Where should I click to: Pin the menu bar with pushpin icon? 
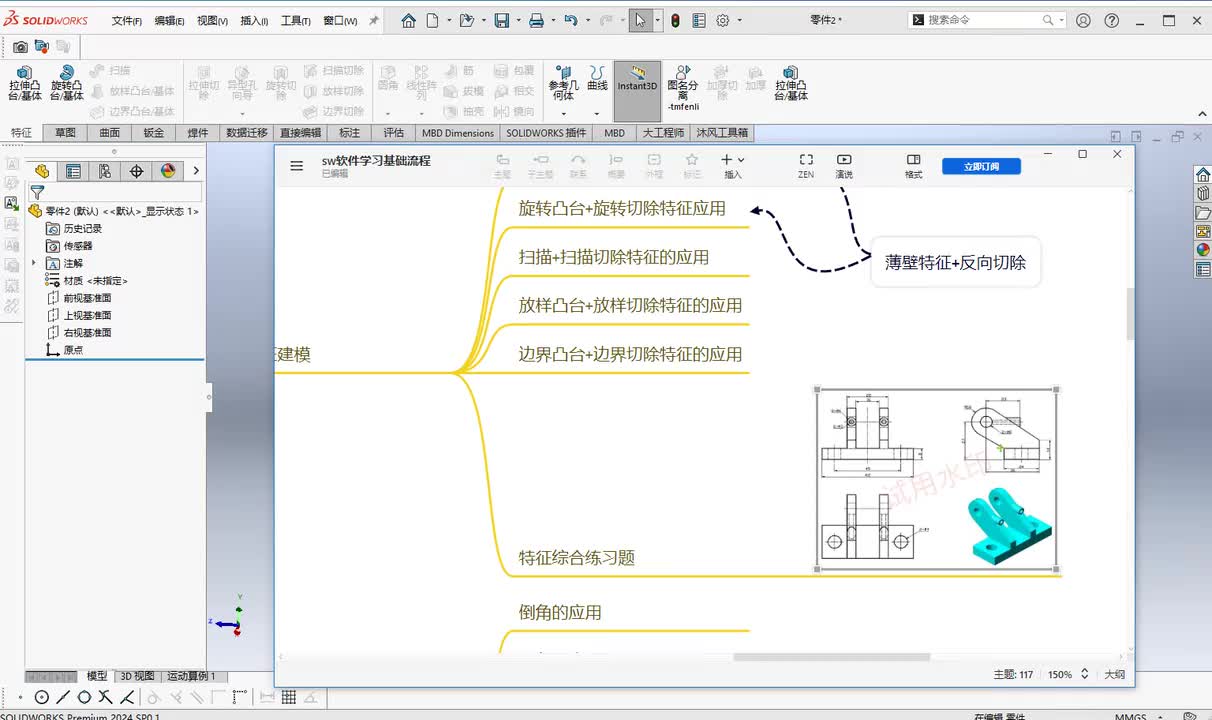point(374,20)
